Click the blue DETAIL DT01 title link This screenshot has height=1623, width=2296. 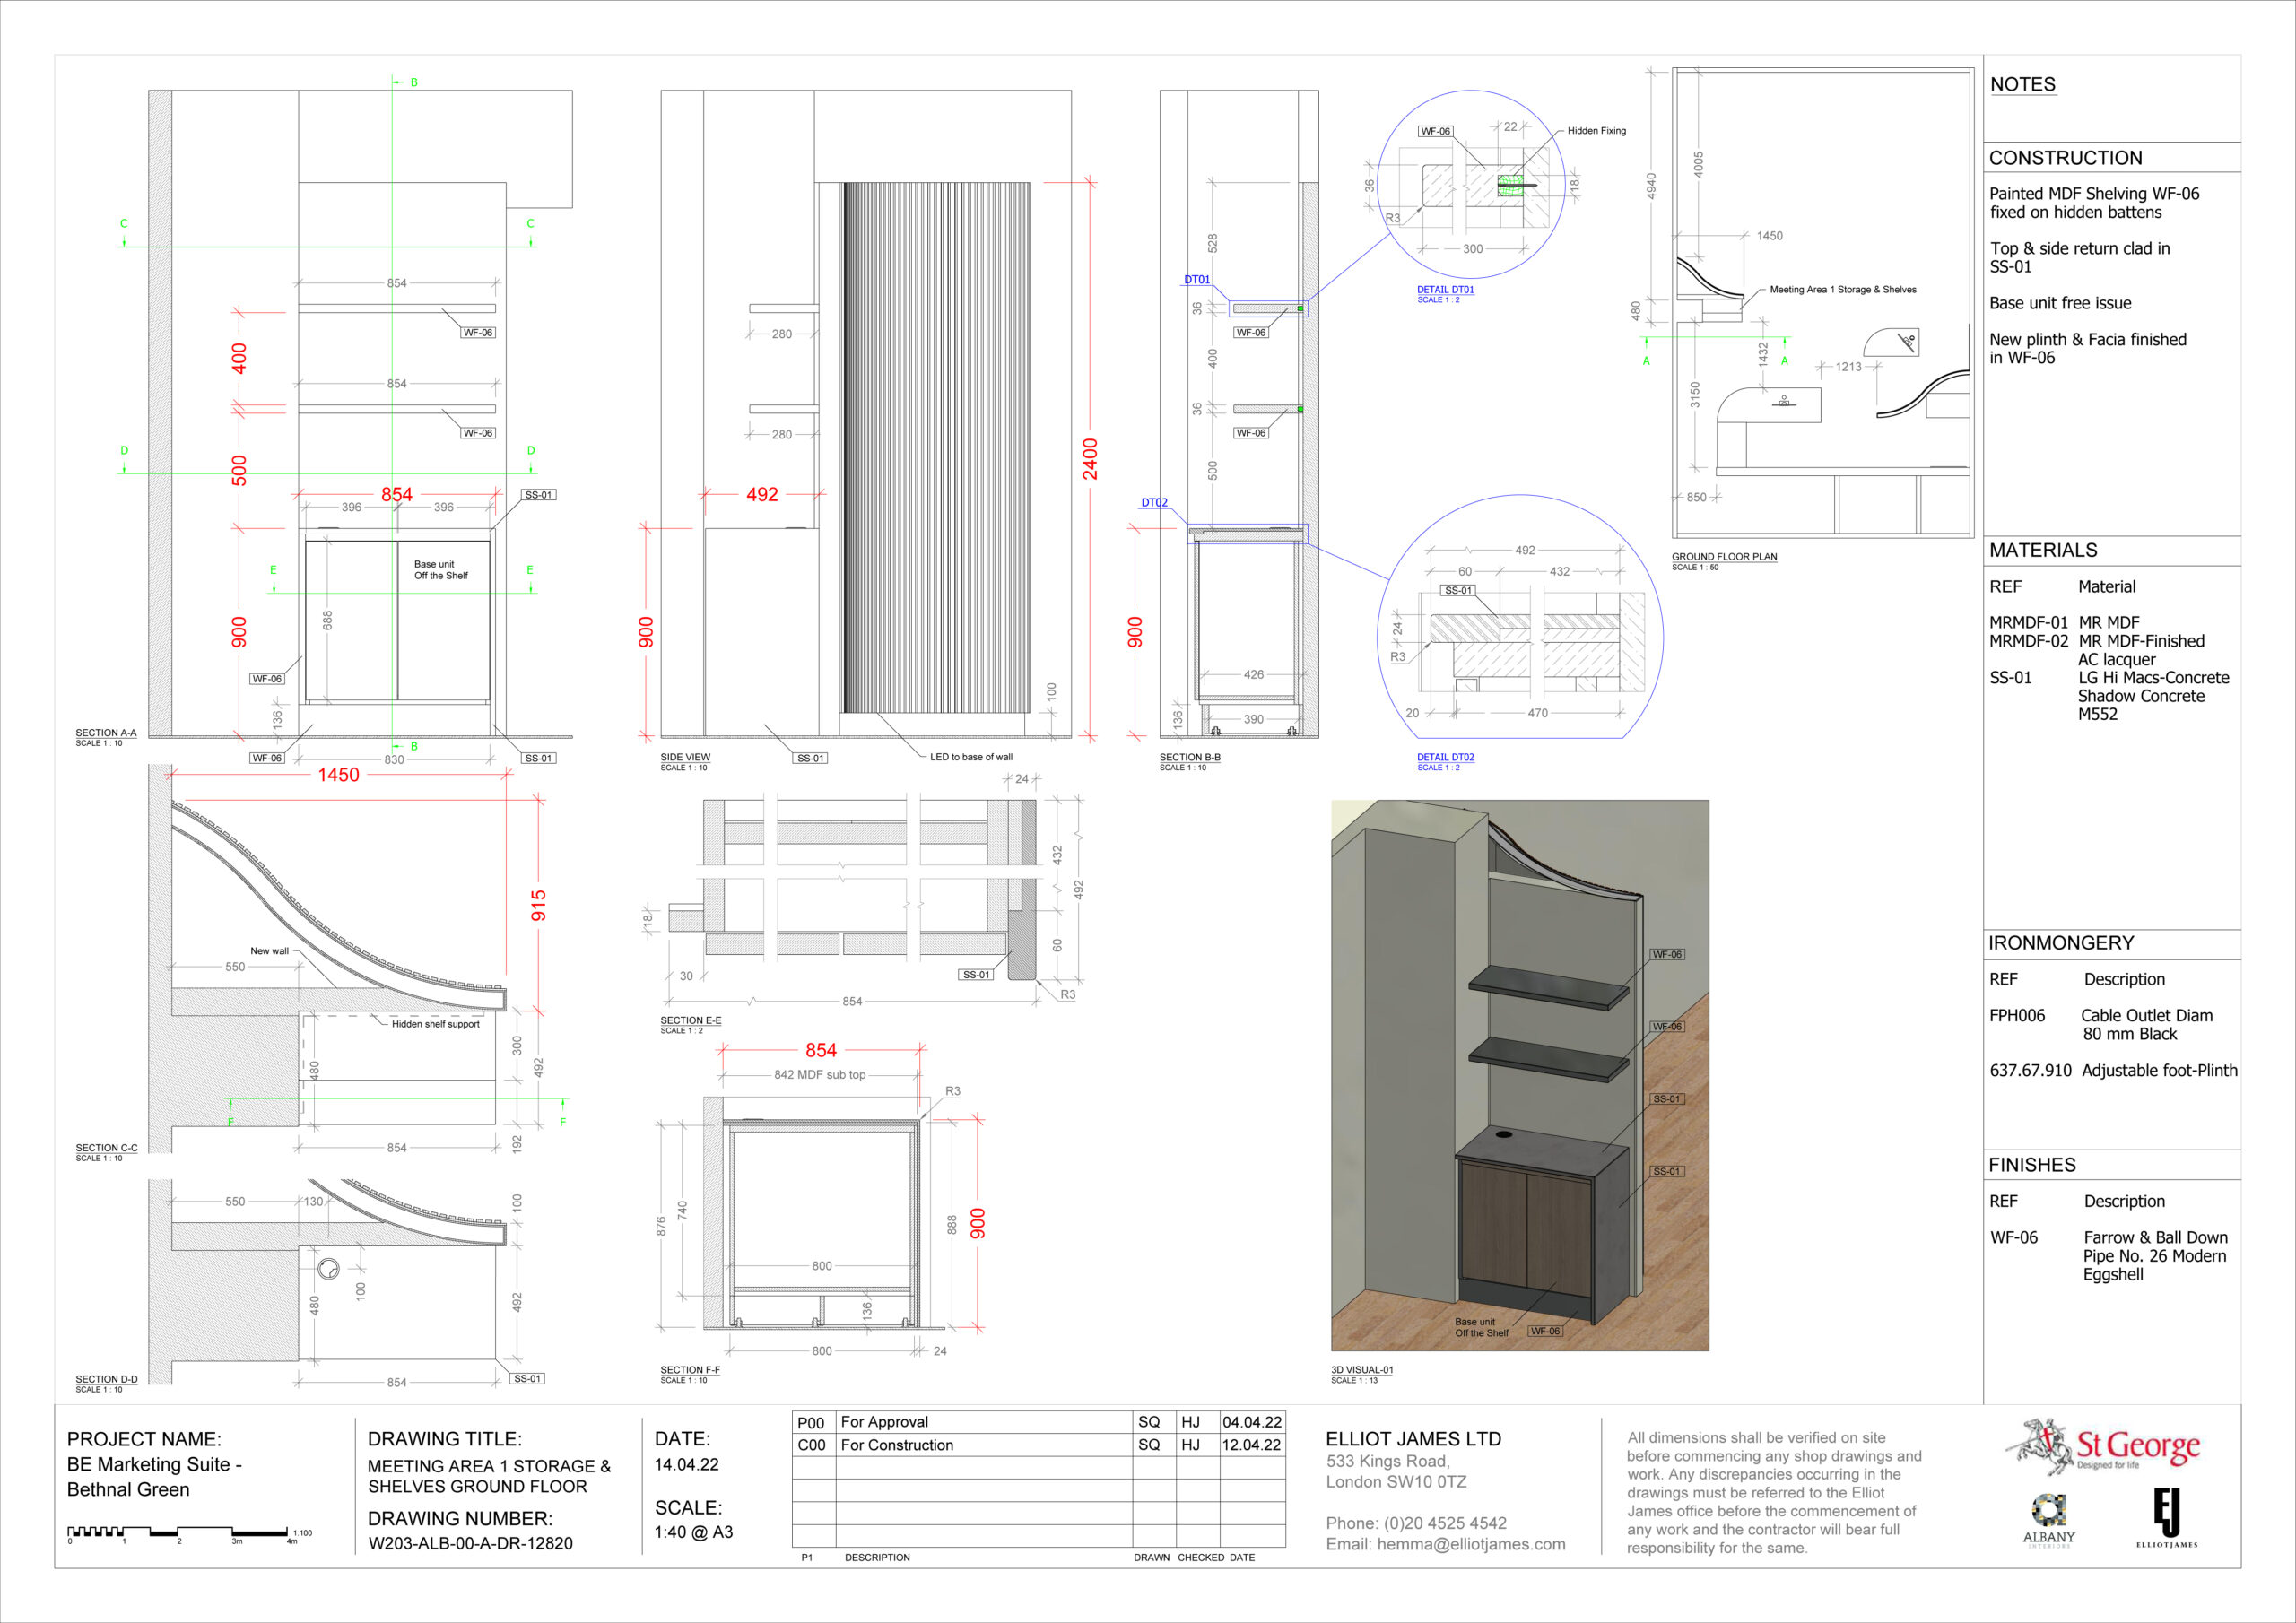[1445, 290]
